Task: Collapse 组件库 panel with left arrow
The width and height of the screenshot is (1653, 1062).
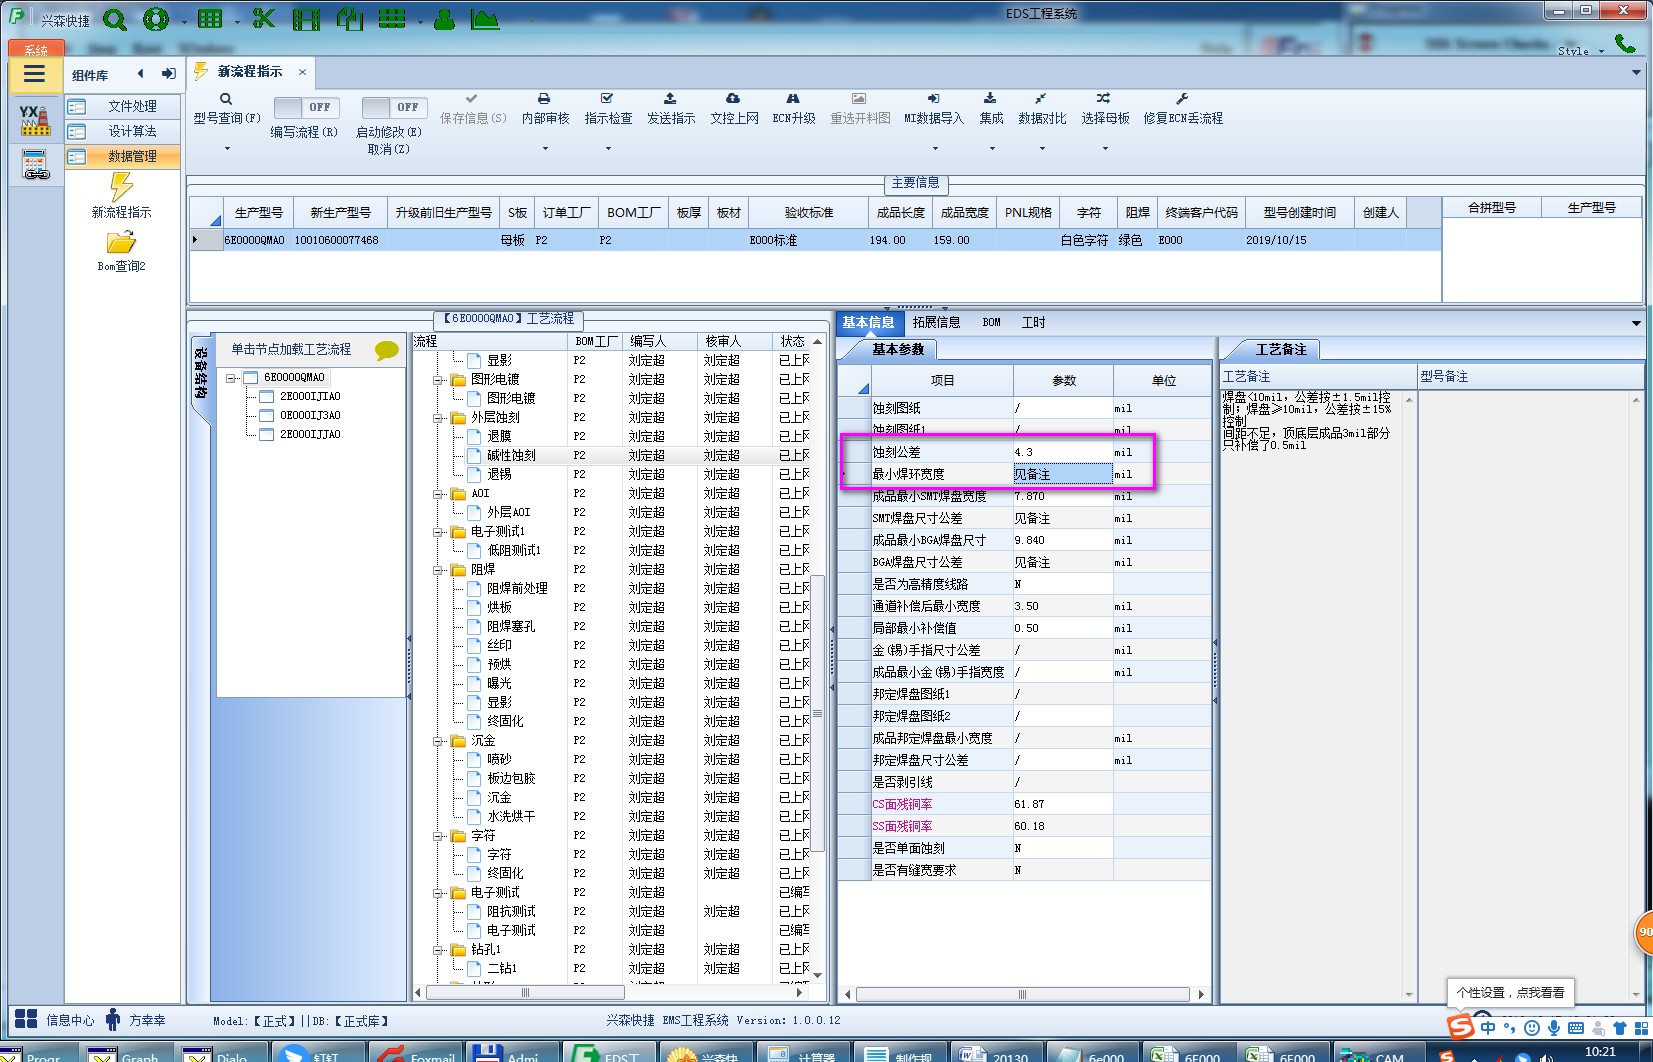Action: (140, 73)
